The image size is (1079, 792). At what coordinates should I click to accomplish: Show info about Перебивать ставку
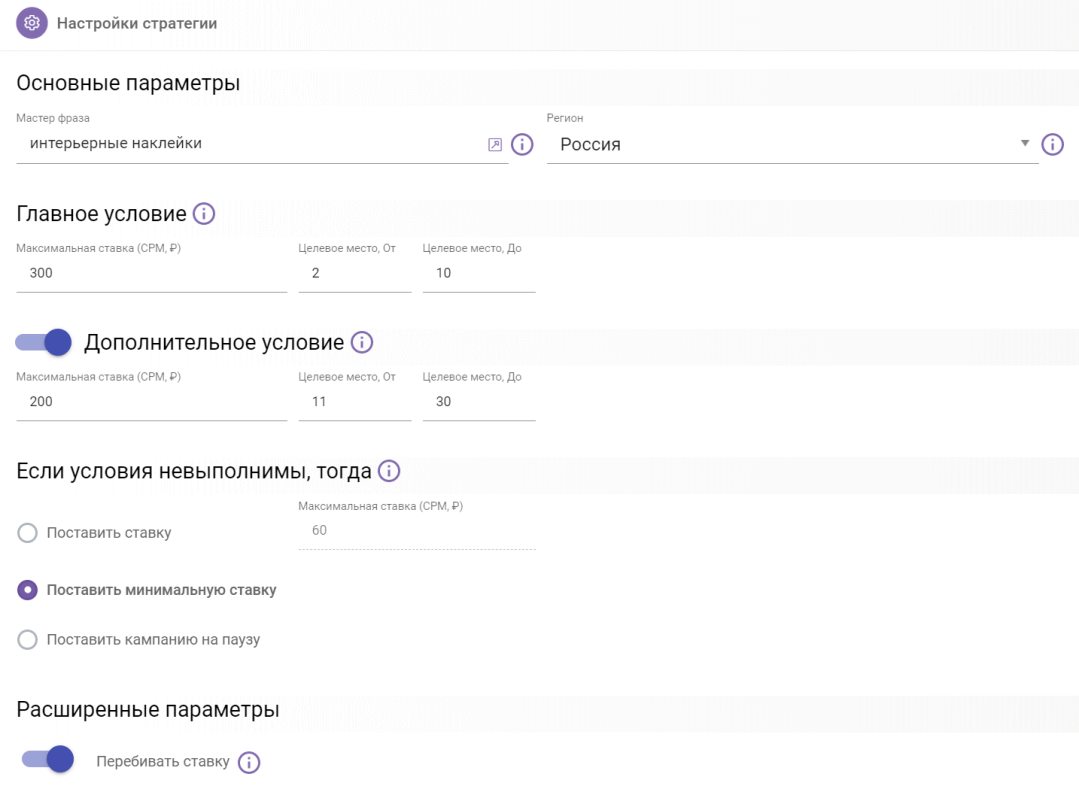[x=248, y=762]
